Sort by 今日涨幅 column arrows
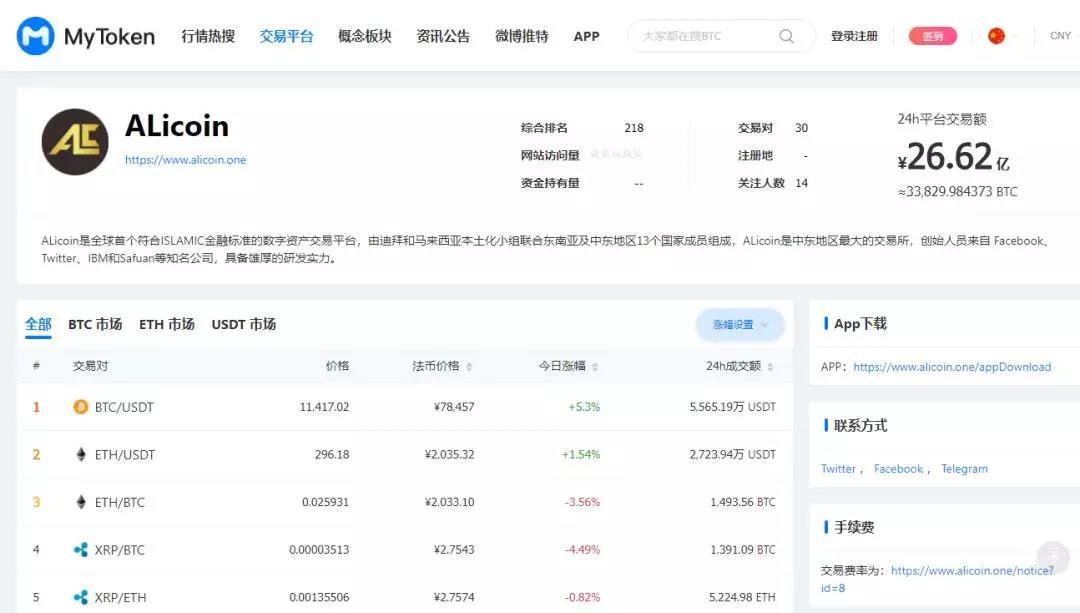This screenshot has height=613, width=1080. pos(595,366)
